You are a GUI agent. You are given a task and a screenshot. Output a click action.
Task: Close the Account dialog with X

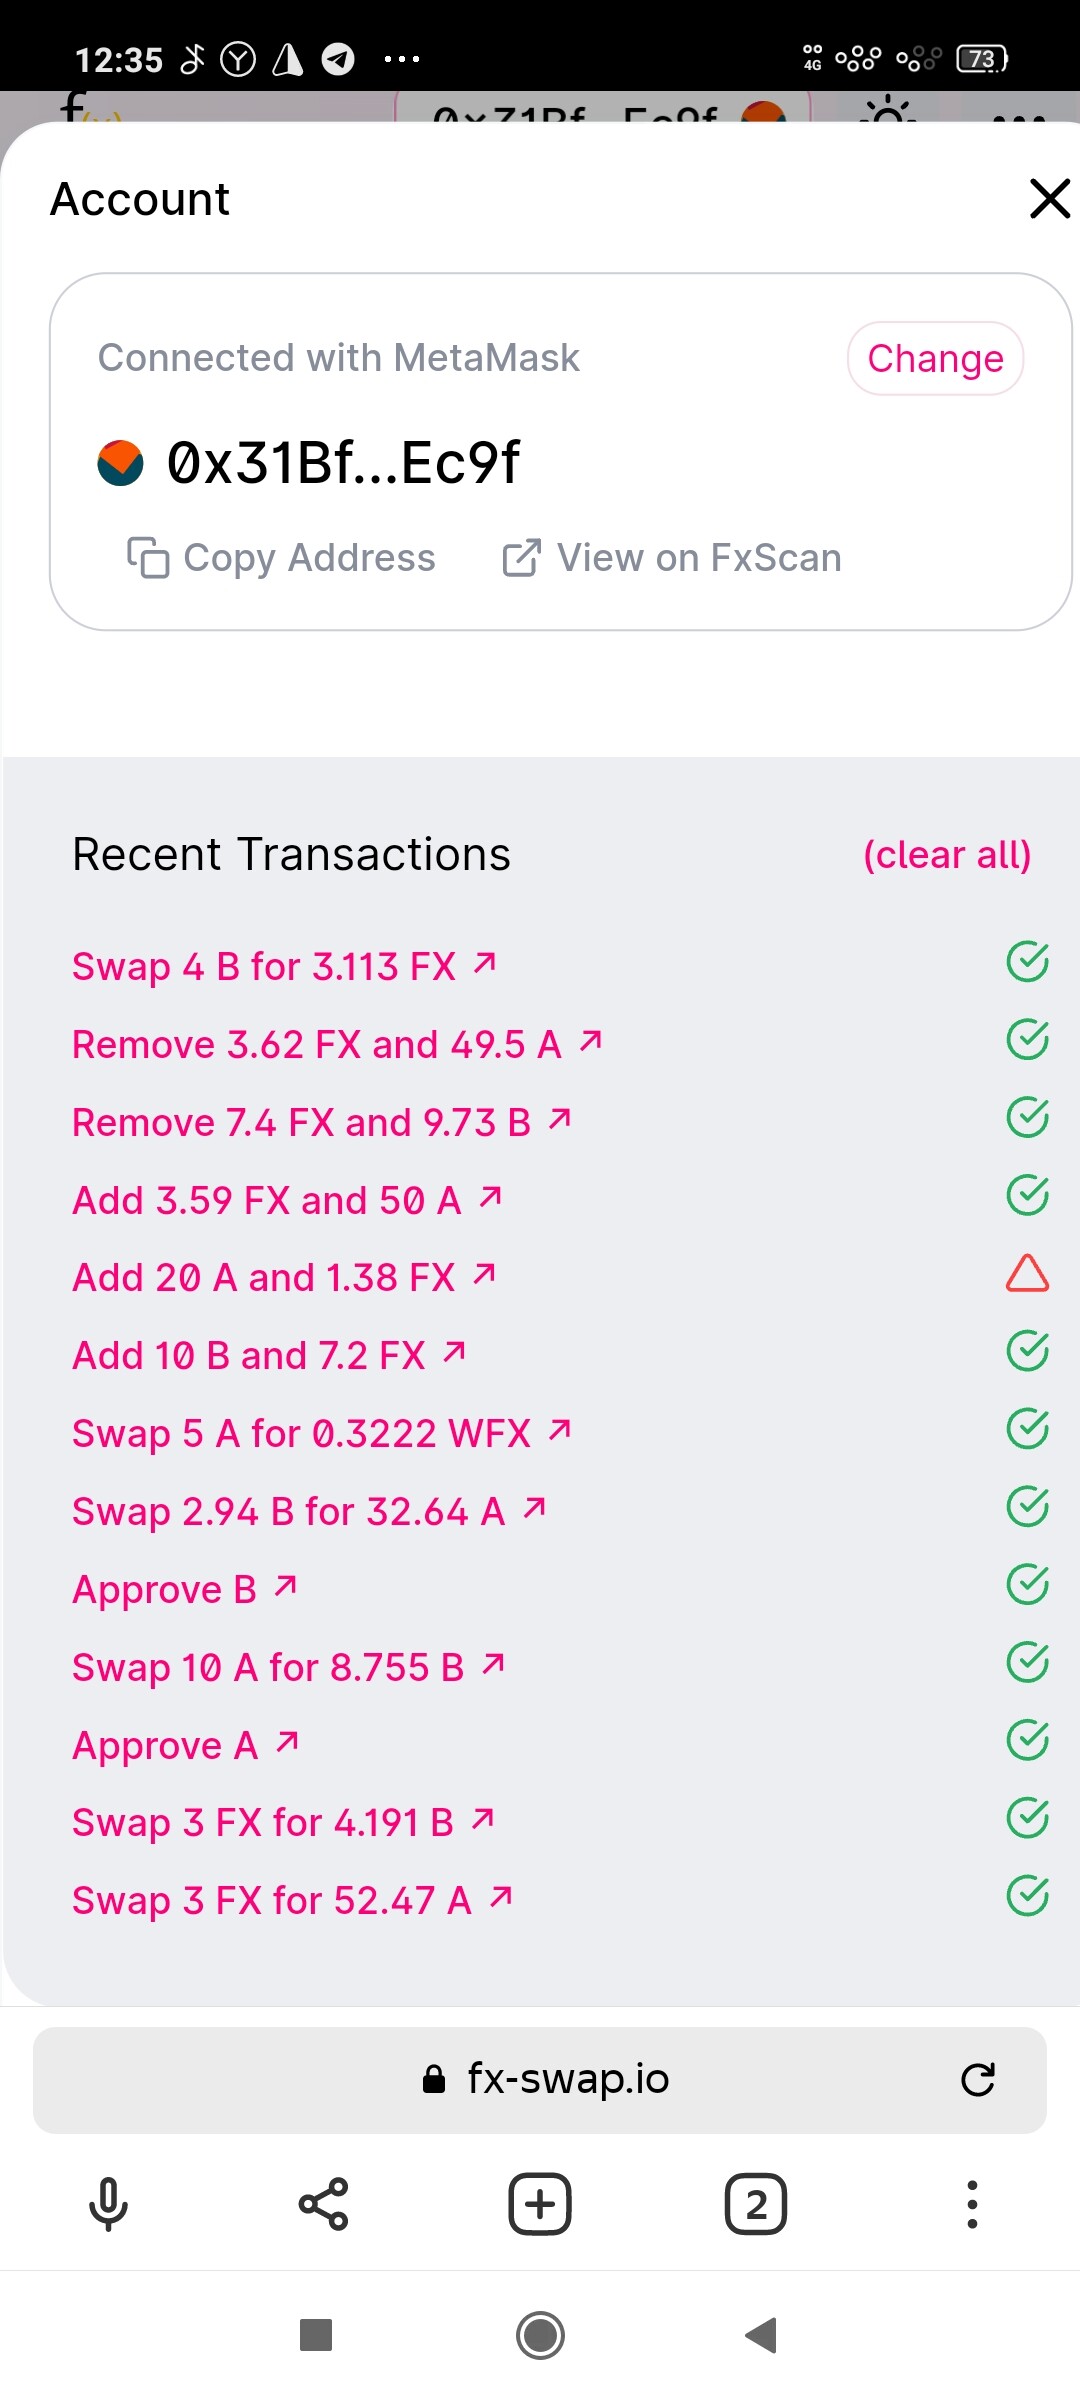point(1049,198)
